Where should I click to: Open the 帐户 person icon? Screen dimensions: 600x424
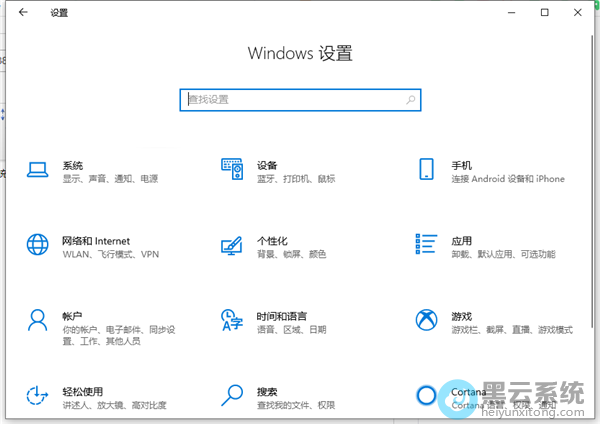38,320
